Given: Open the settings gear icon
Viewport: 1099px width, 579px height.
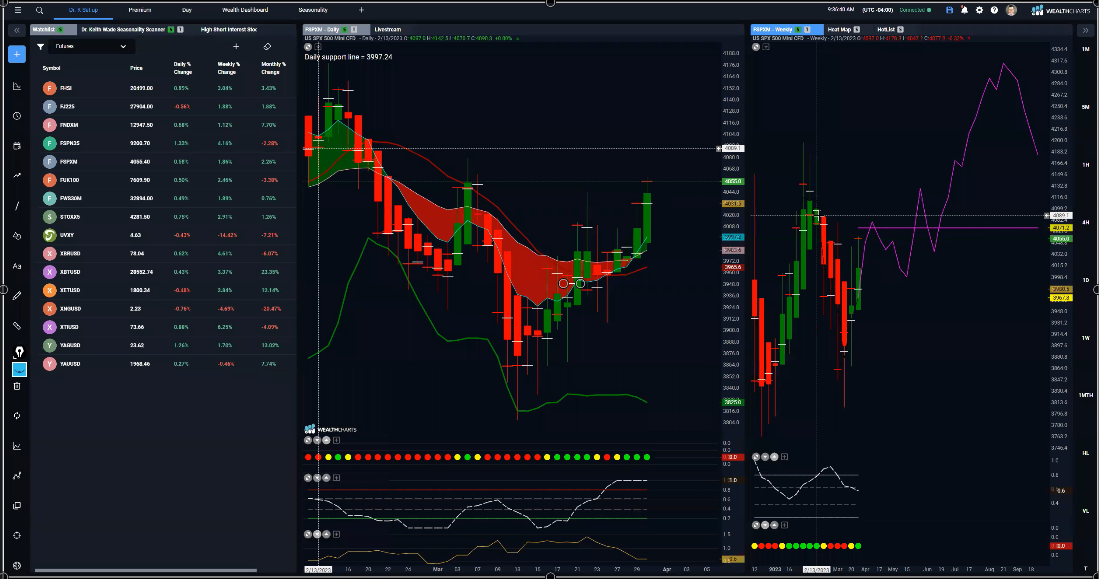Looking at the screenshot, I should pos(979,11).
